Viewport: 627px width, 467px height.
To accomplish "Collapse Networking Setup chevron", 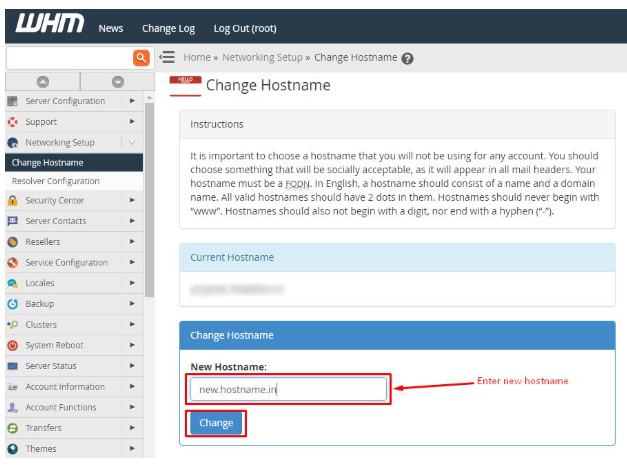I will (132, 142).
